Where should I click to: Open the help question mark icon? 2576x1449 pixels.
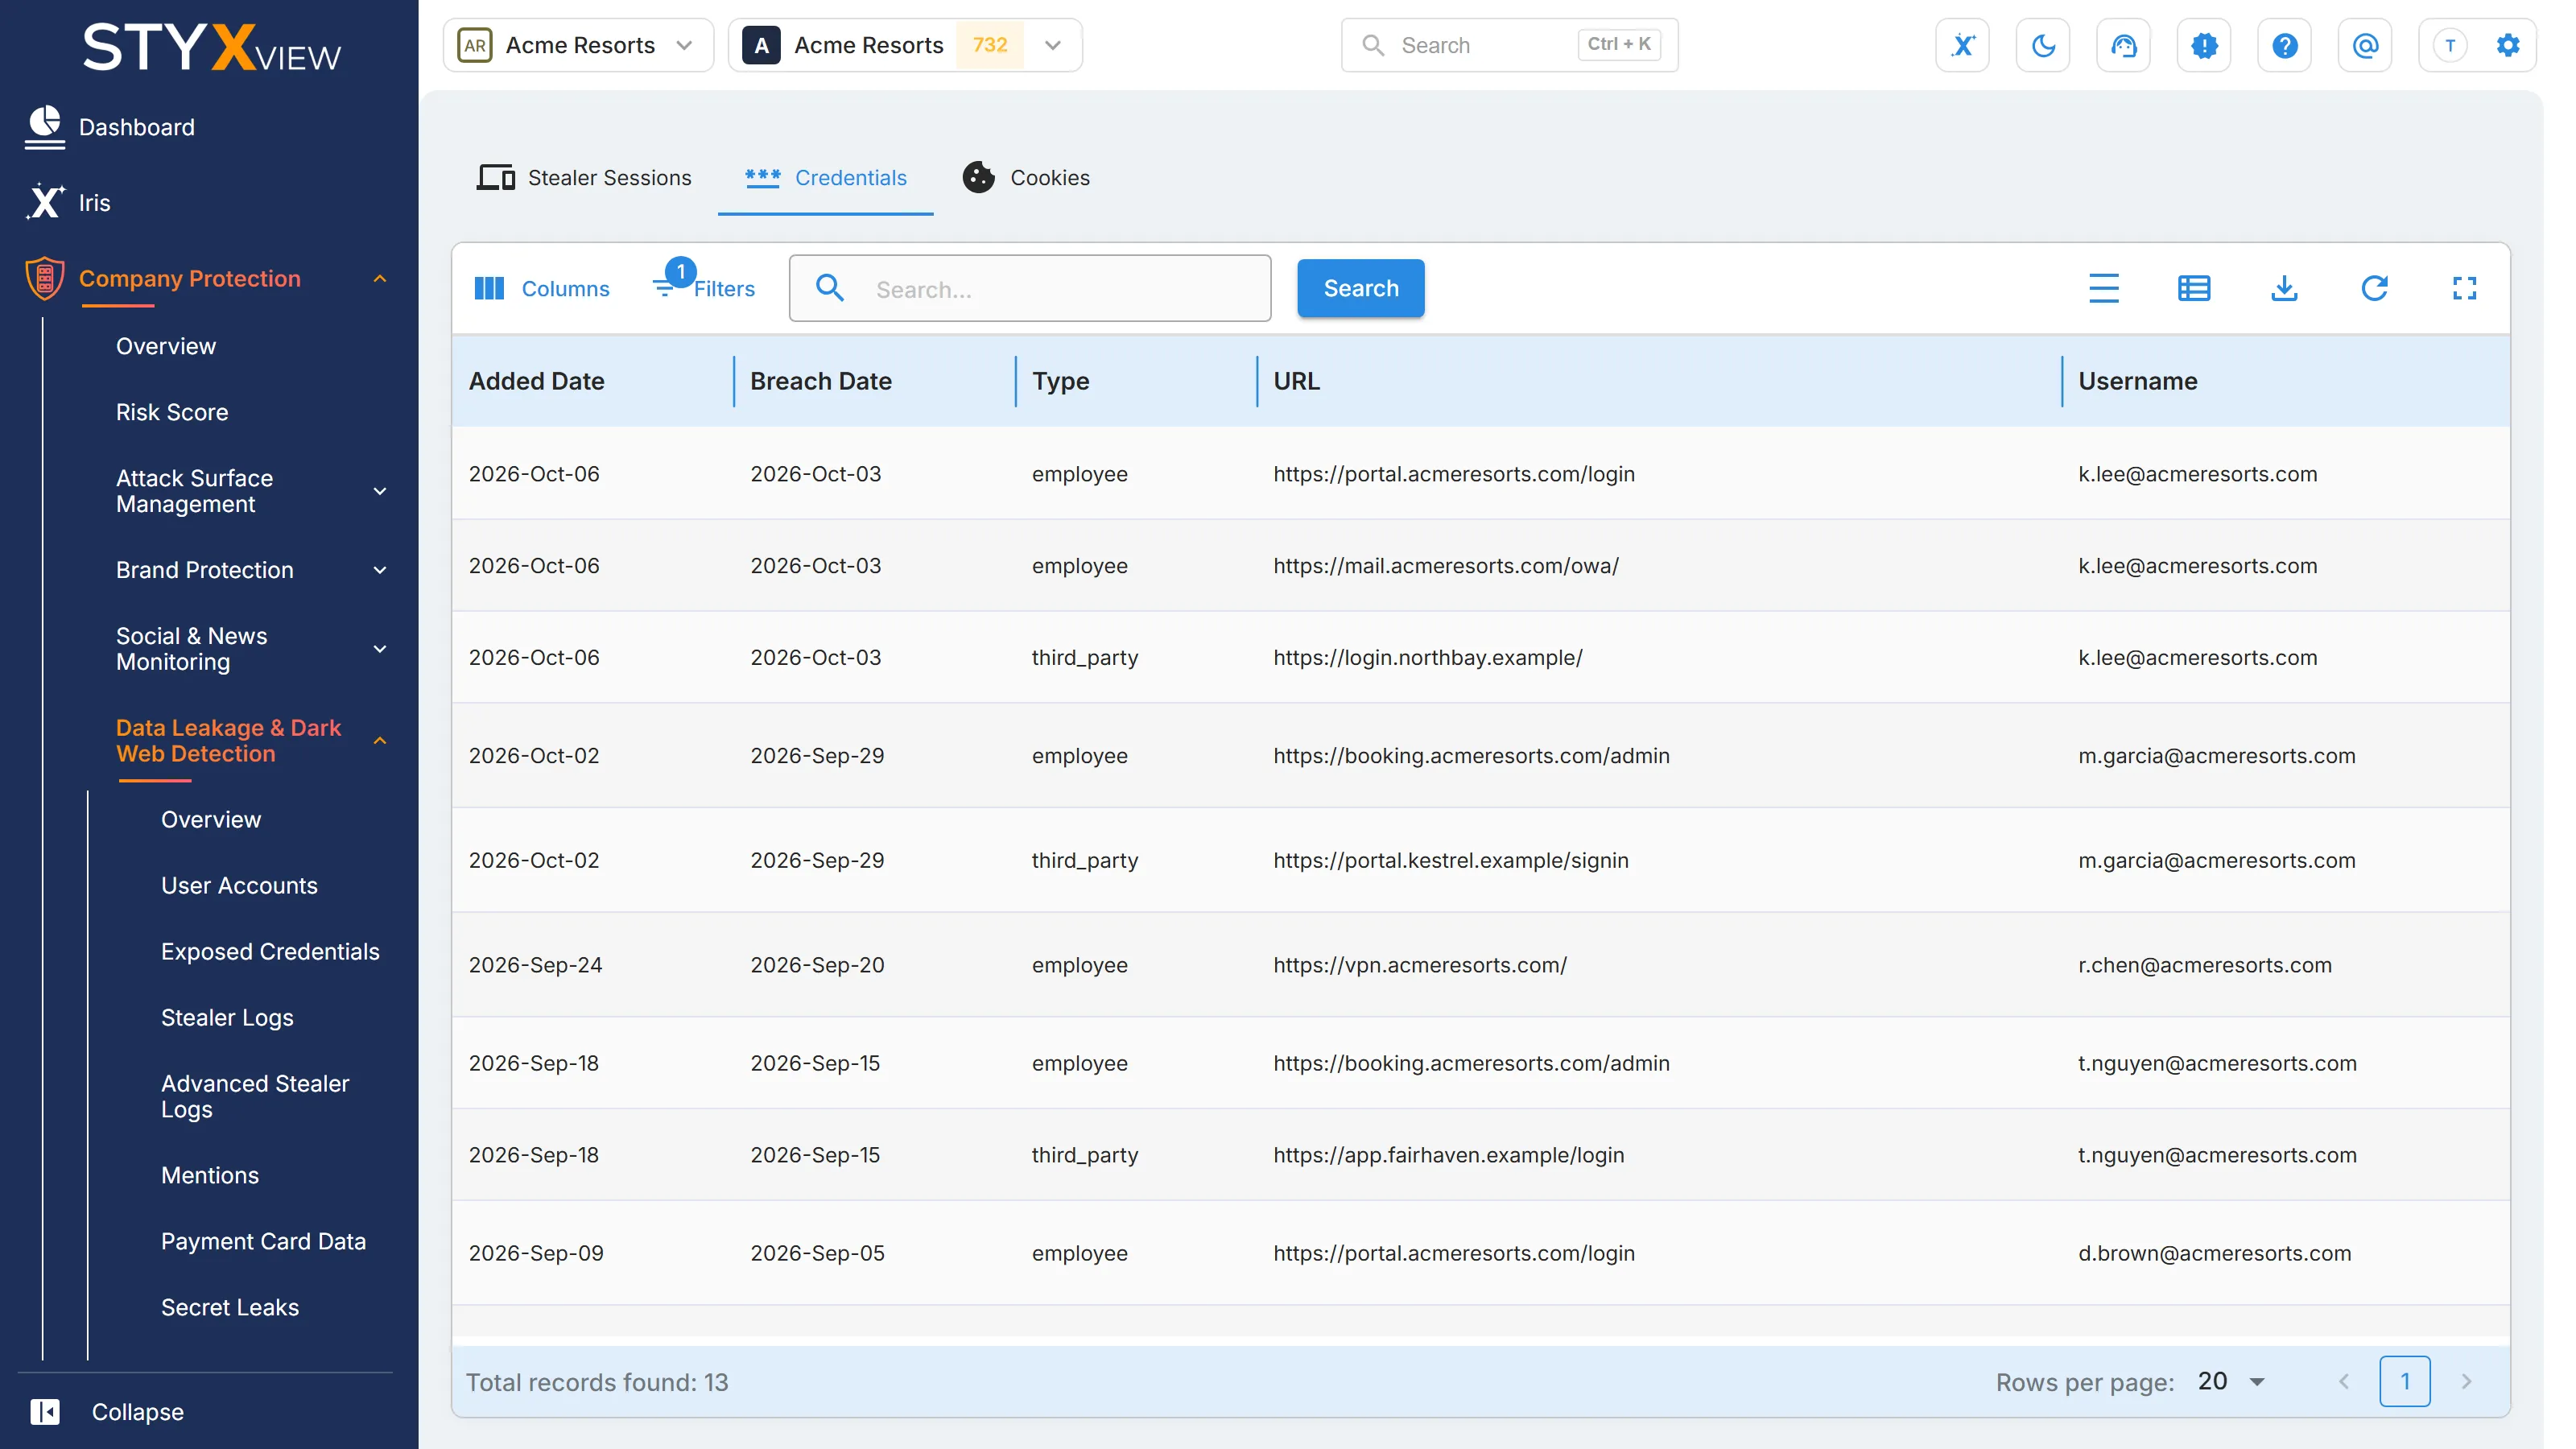point(2284,45)
